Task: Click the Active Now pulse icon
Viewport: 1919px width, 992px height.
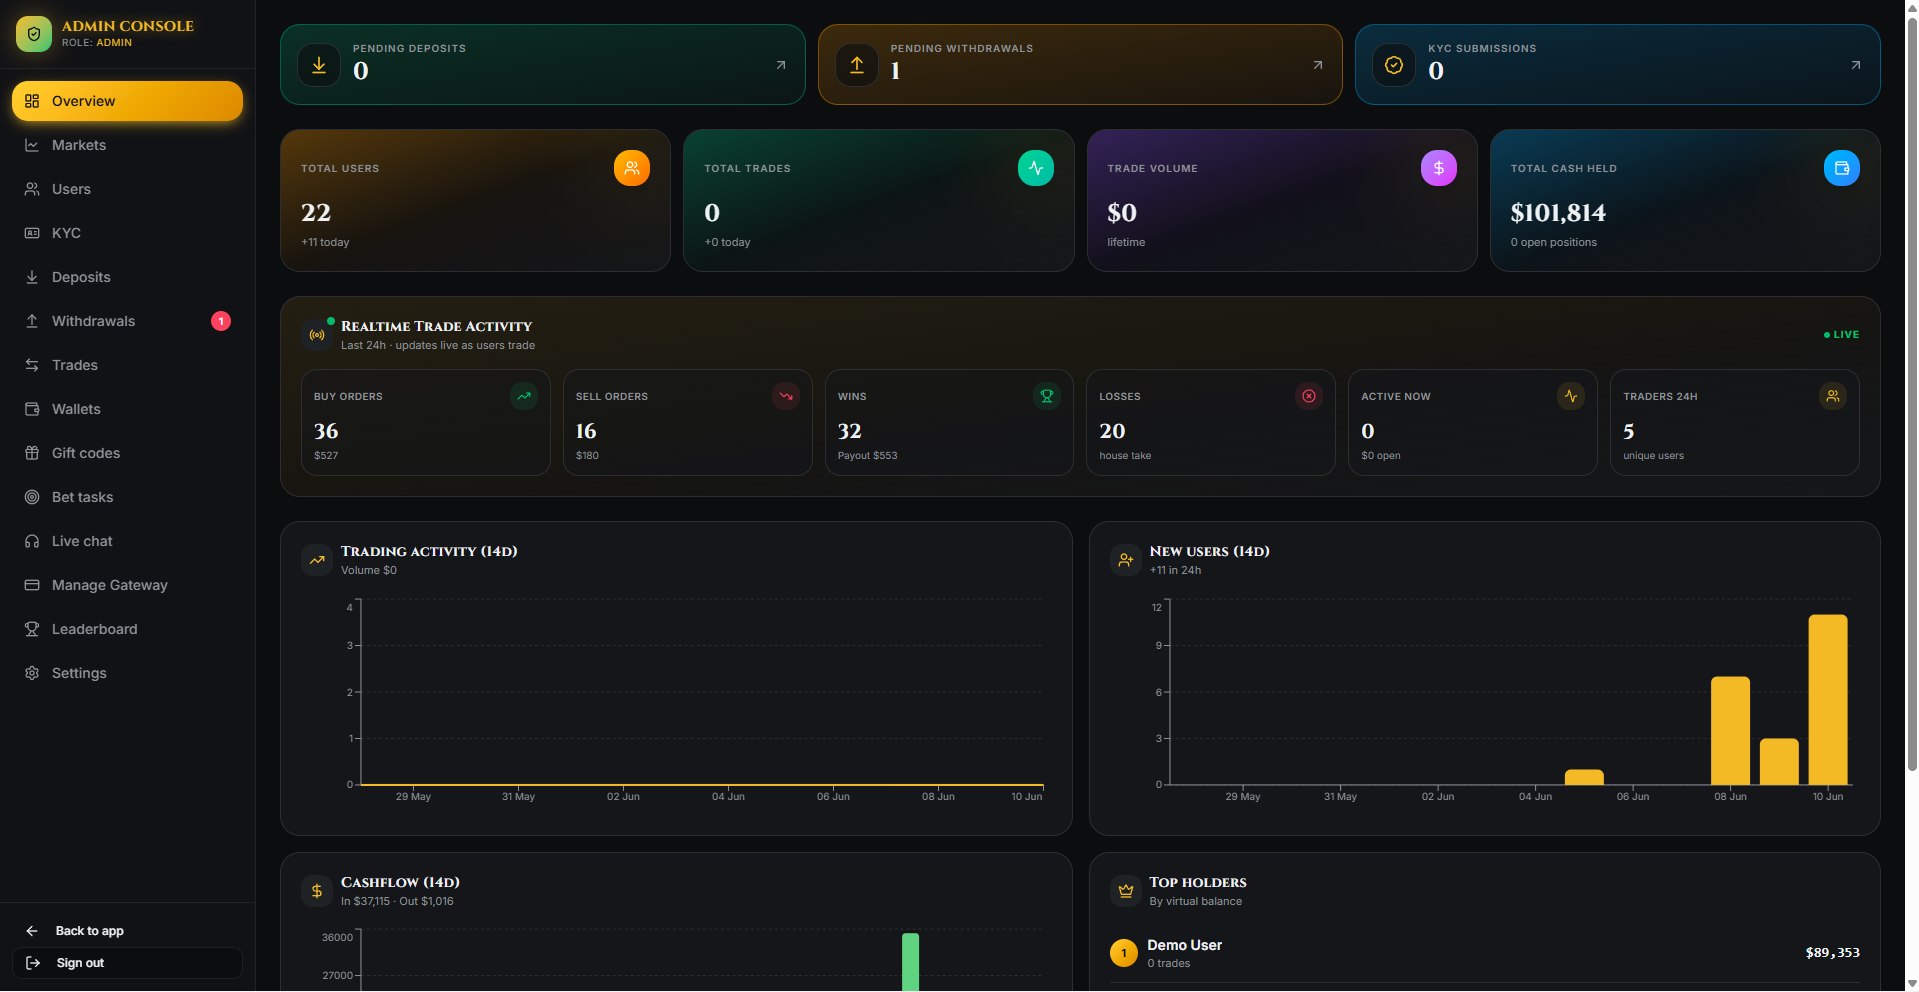Action: 1571,396
